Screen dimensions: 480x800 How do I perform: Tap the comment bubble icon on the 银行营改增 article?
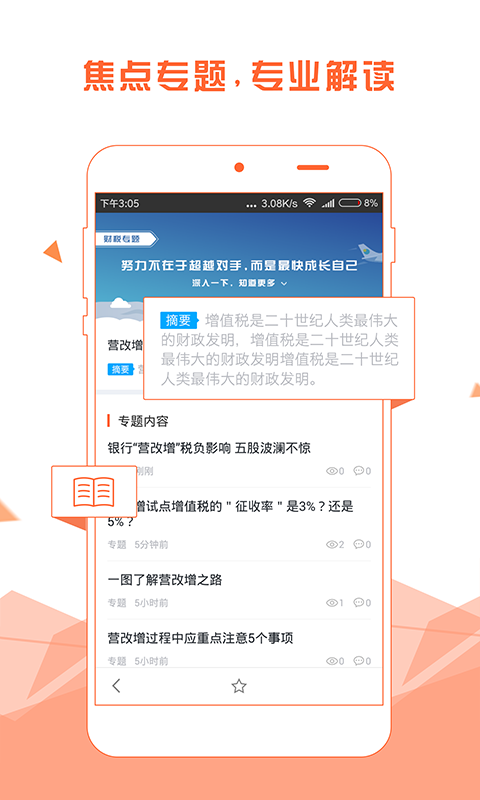tap(359, 471)
